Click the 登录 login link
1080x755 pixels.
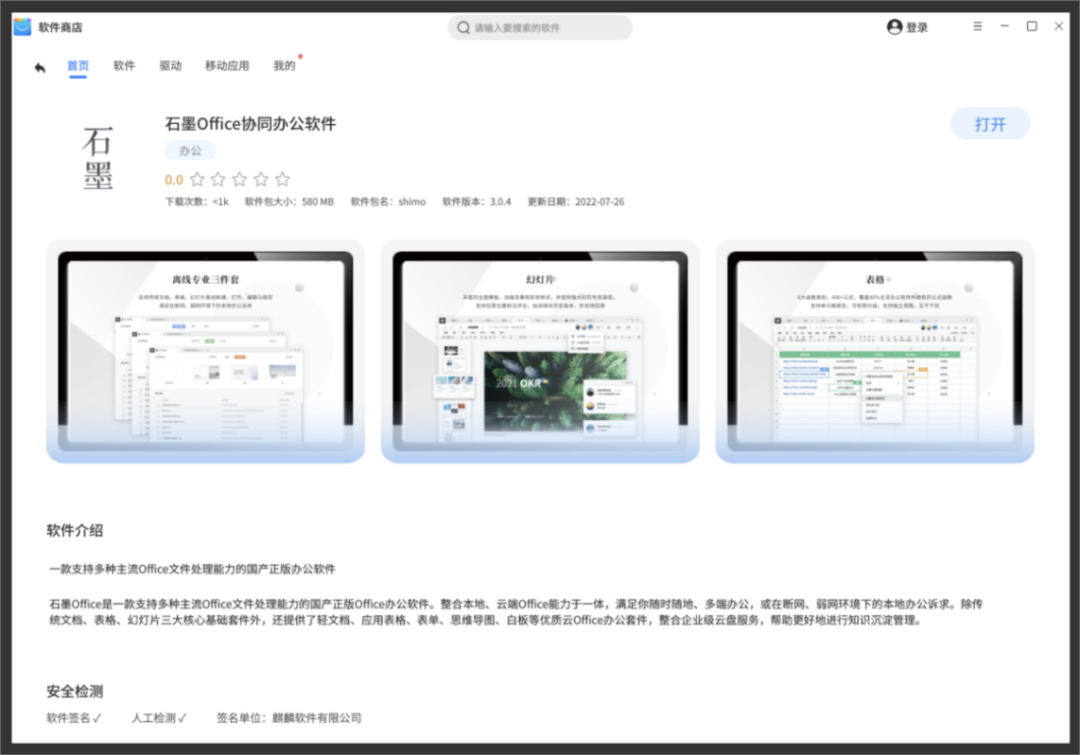[x=917, y=28]
